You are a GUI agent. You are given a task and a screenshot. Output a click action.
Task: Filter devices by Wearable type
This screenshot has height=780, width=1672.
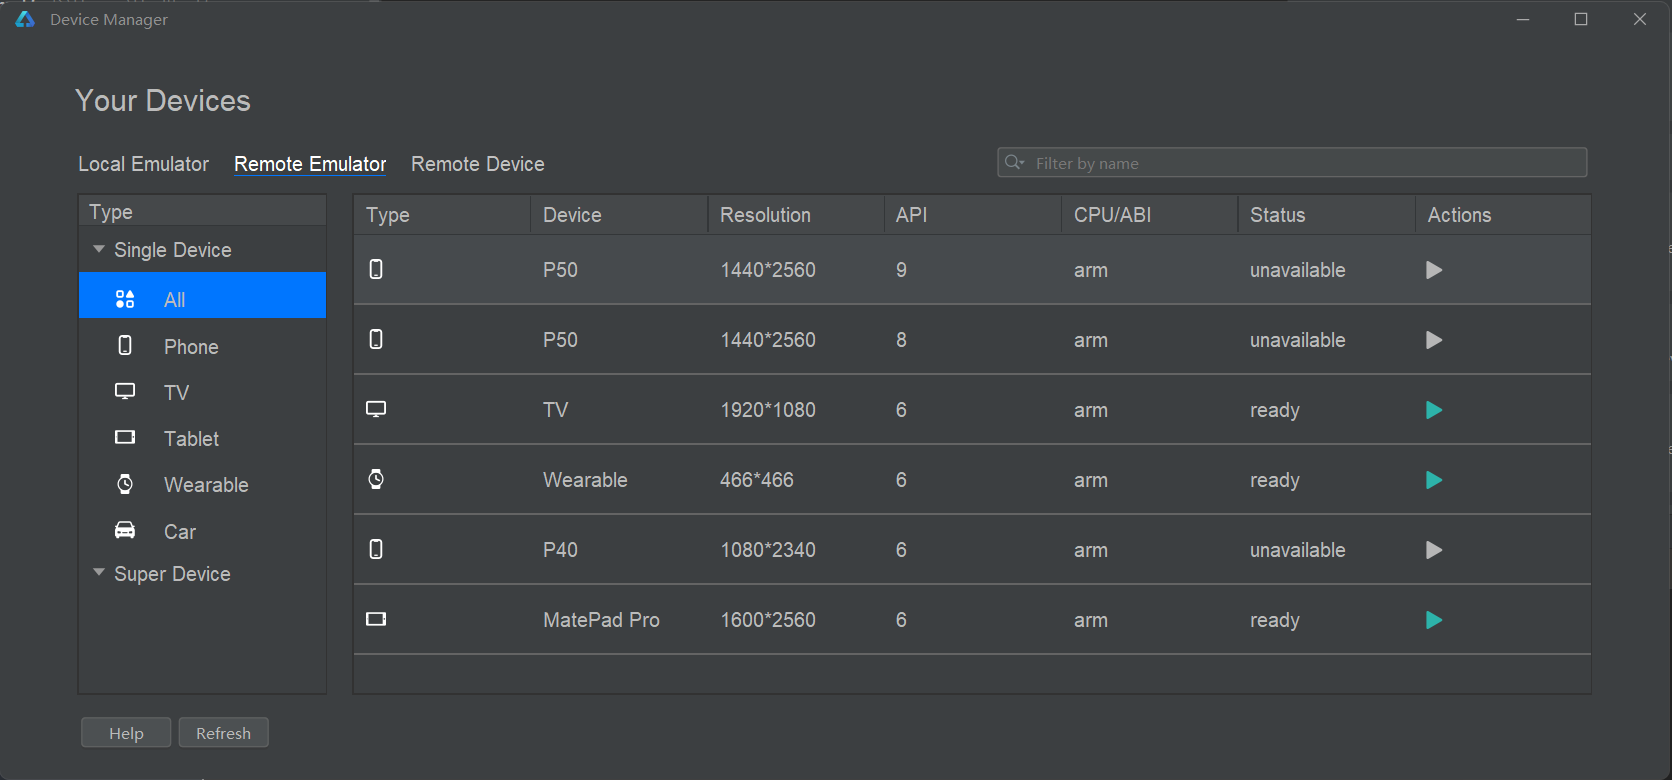203,485
